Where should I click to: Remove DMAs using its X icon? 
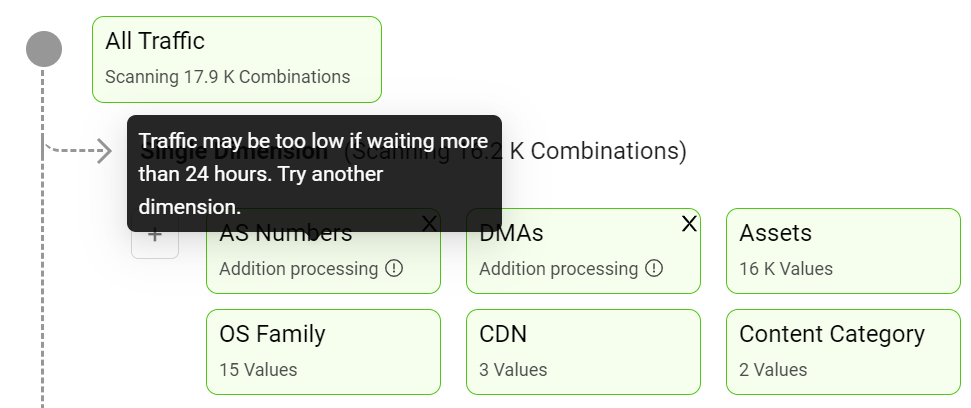click(x=689, y=224)
